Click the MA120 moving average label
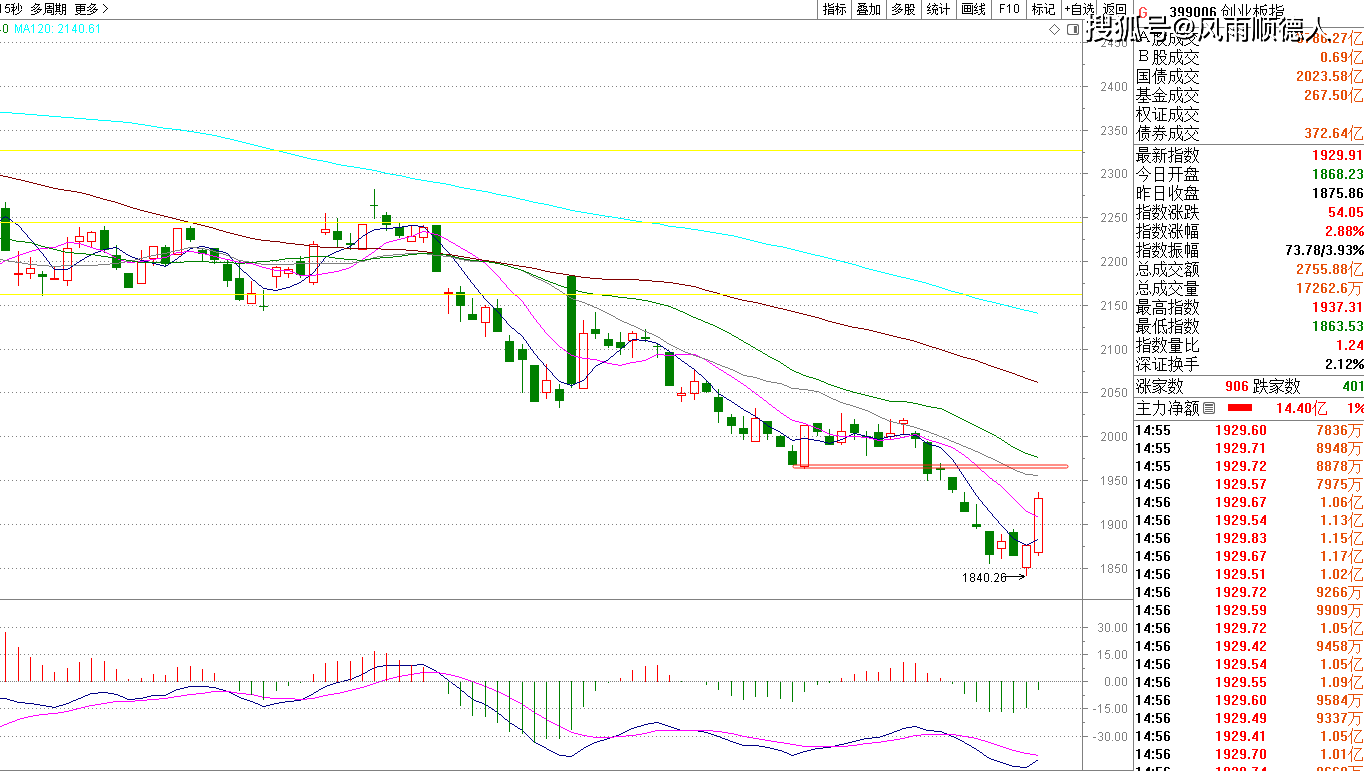The height and width of the screenshot is (771, 1364). [57, 29]
